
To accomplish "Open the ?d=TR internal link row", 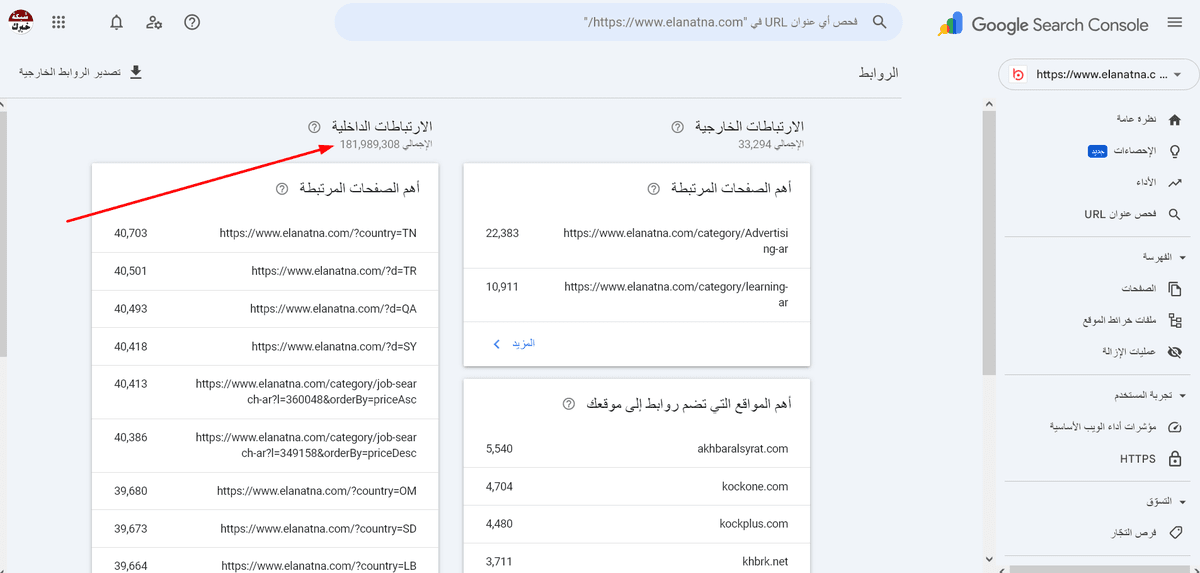I will click(x=265, y=271).
